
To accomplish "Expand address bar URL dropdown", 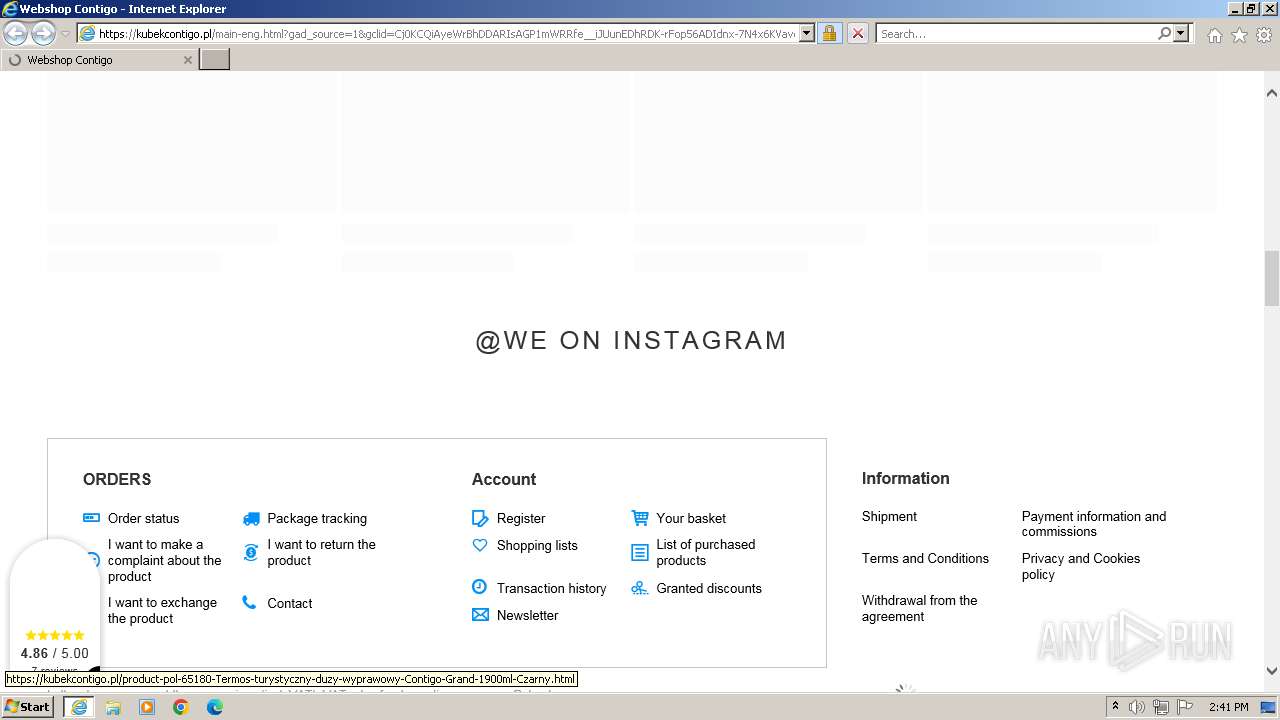I will click(x=807, y=33).
